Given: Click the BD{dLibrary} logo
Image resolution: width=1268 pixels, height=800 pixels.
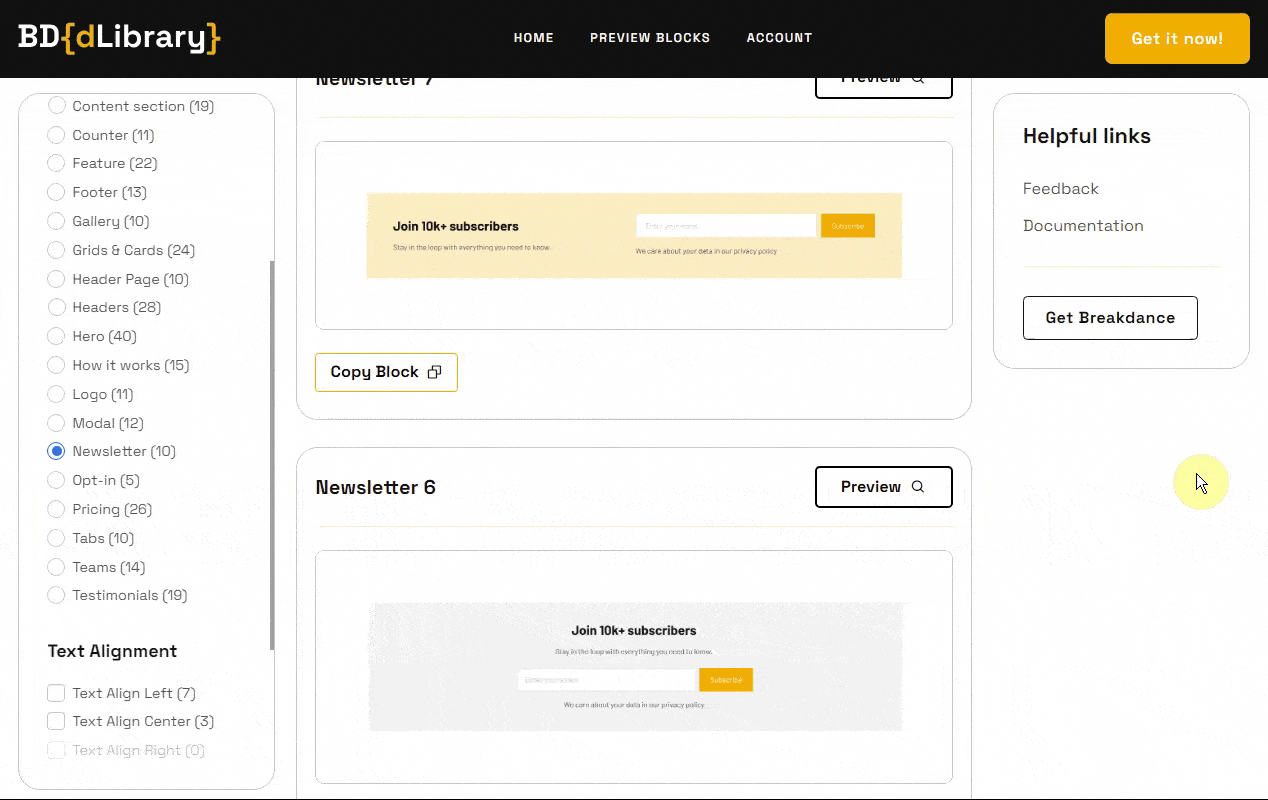Looking at the screenshot, I should (119, 38).
